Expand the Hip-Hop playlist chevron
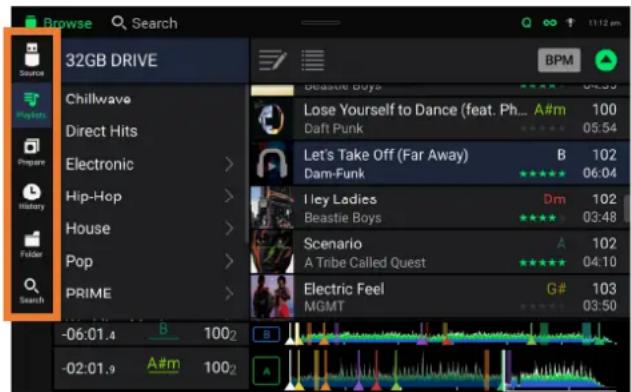The height and width of the screenshot is (392, 631). [229, 196]
